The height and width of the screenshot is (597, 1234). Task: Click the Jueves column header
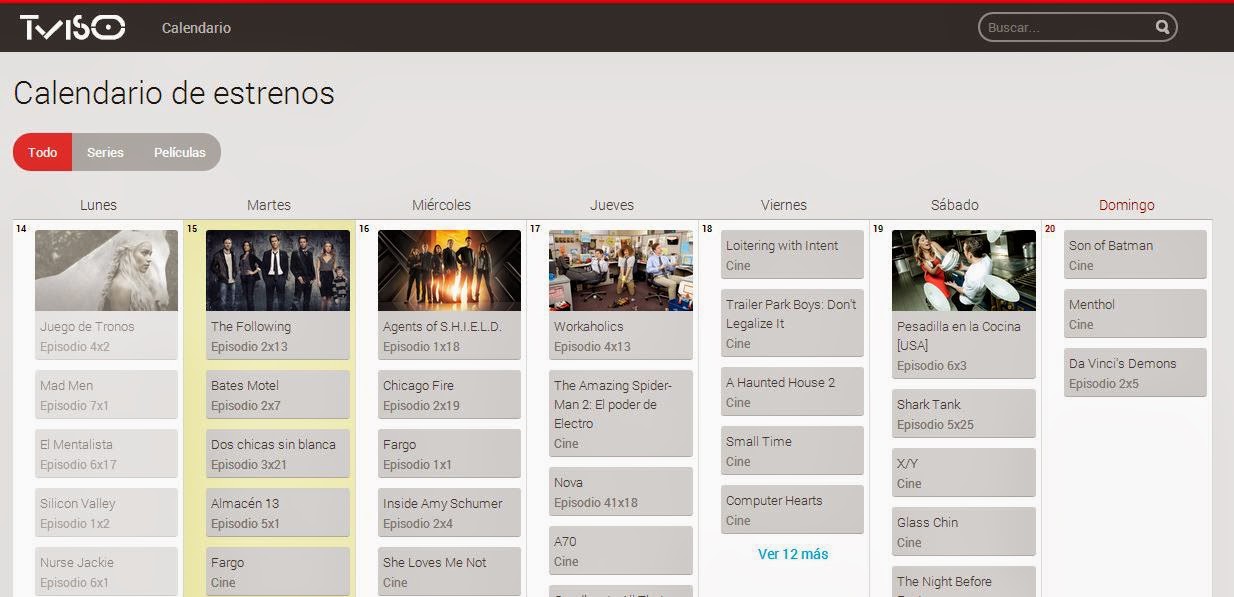pyautogui.click(x=612, y=205)
